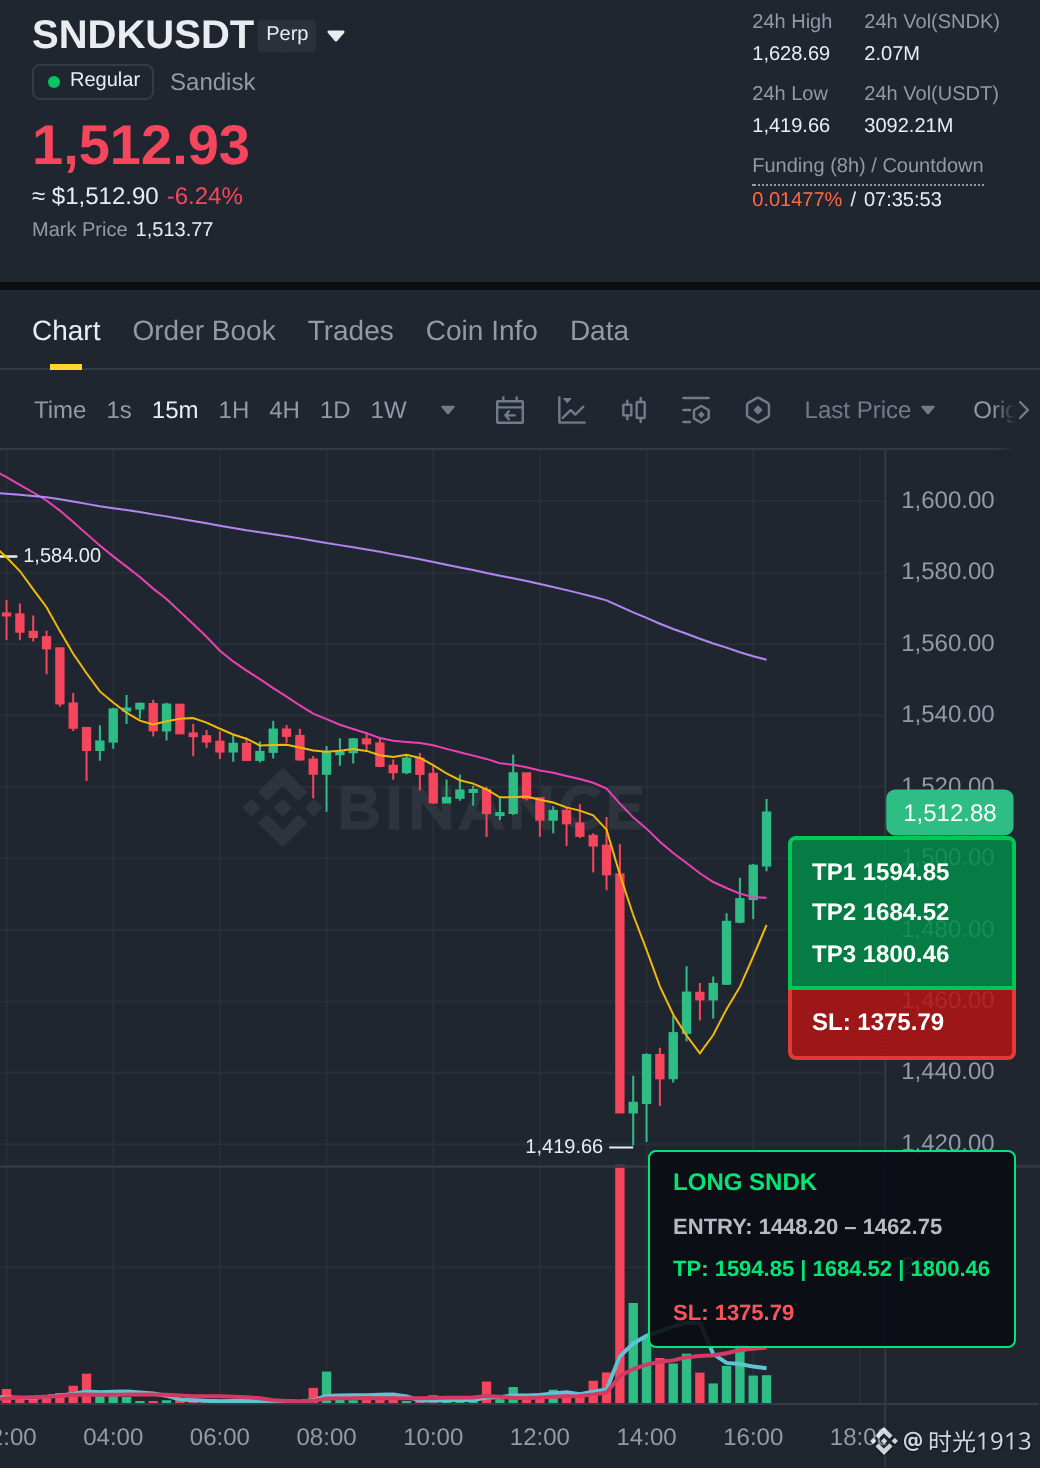The width and height of the screenshot is (1040, 1468).
Task: Tap the Regular status badge
Action: pos(93,81)
